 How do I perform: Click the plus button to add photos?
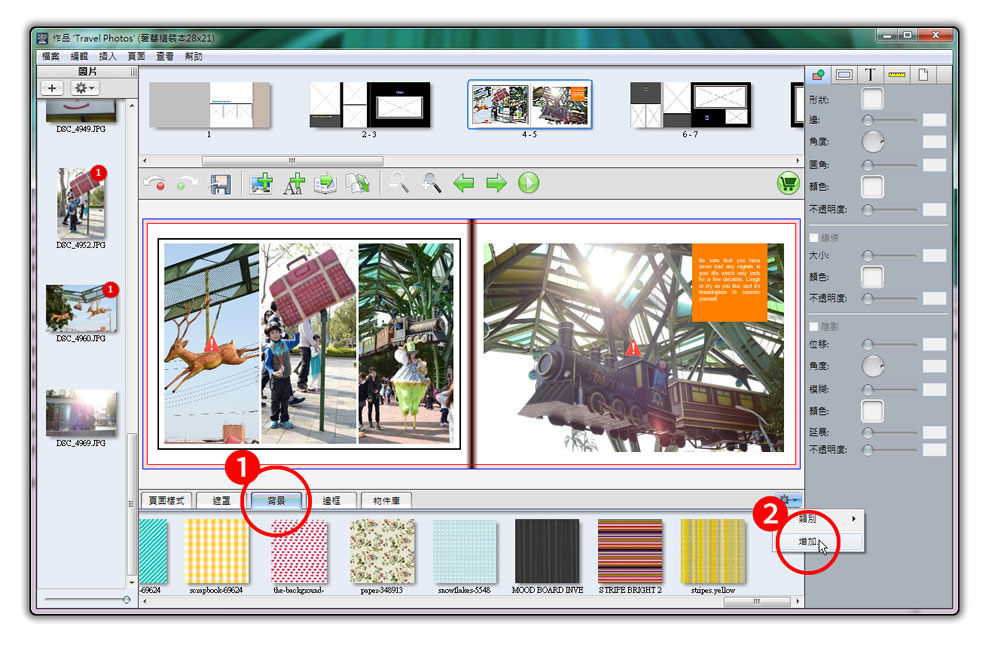pyautogui.click(x=52, y=88)
